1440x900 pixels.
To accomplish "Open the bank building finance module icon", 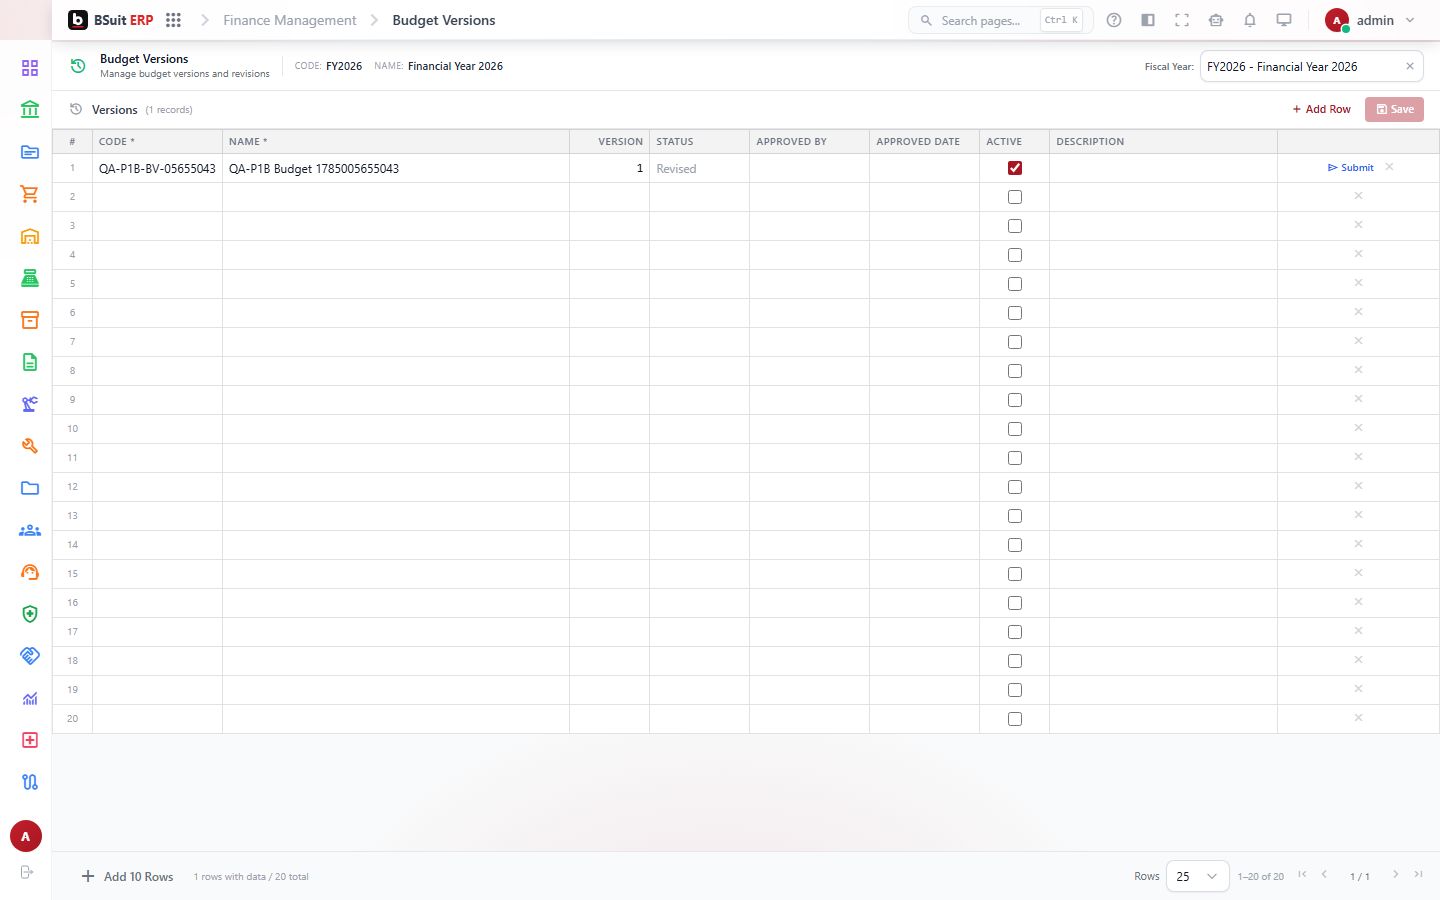I will [x=30, y=110].
